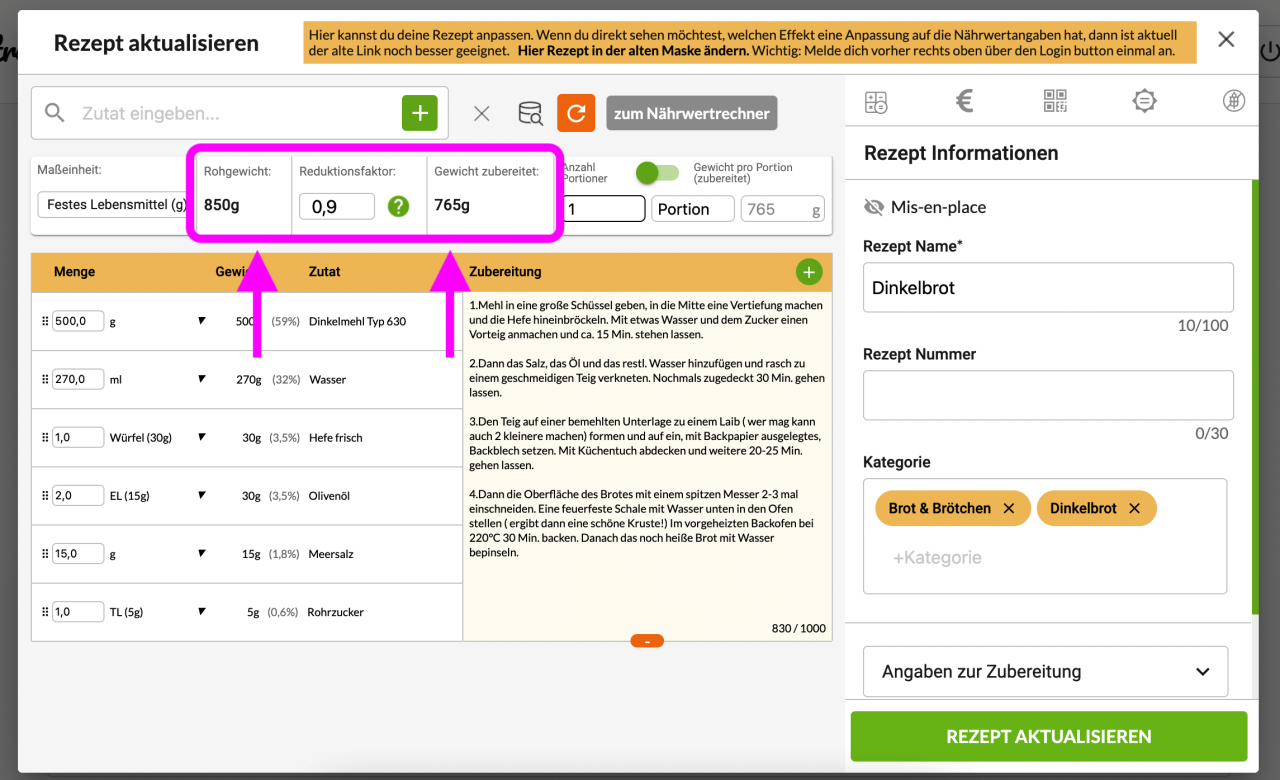Open the database search icon
This screenshot has width=1280, height=780.
(x=530, y=113)
